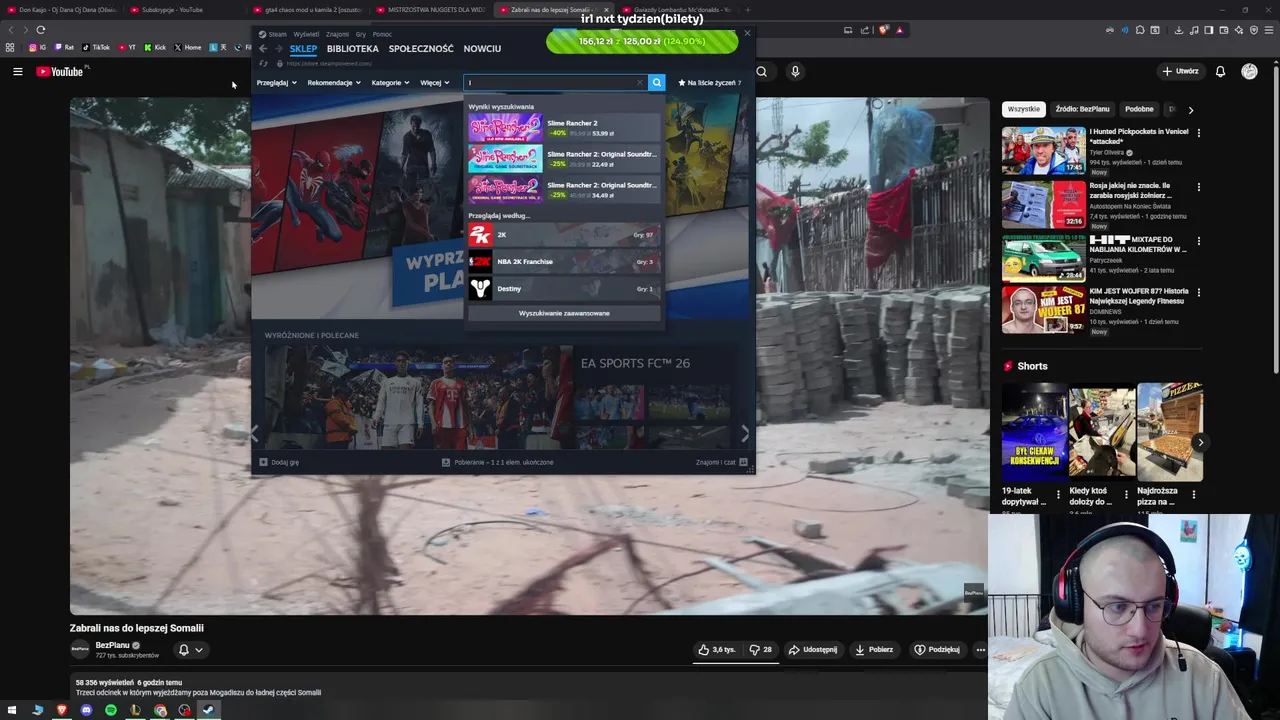Click Windows Start button

[12, 710]
